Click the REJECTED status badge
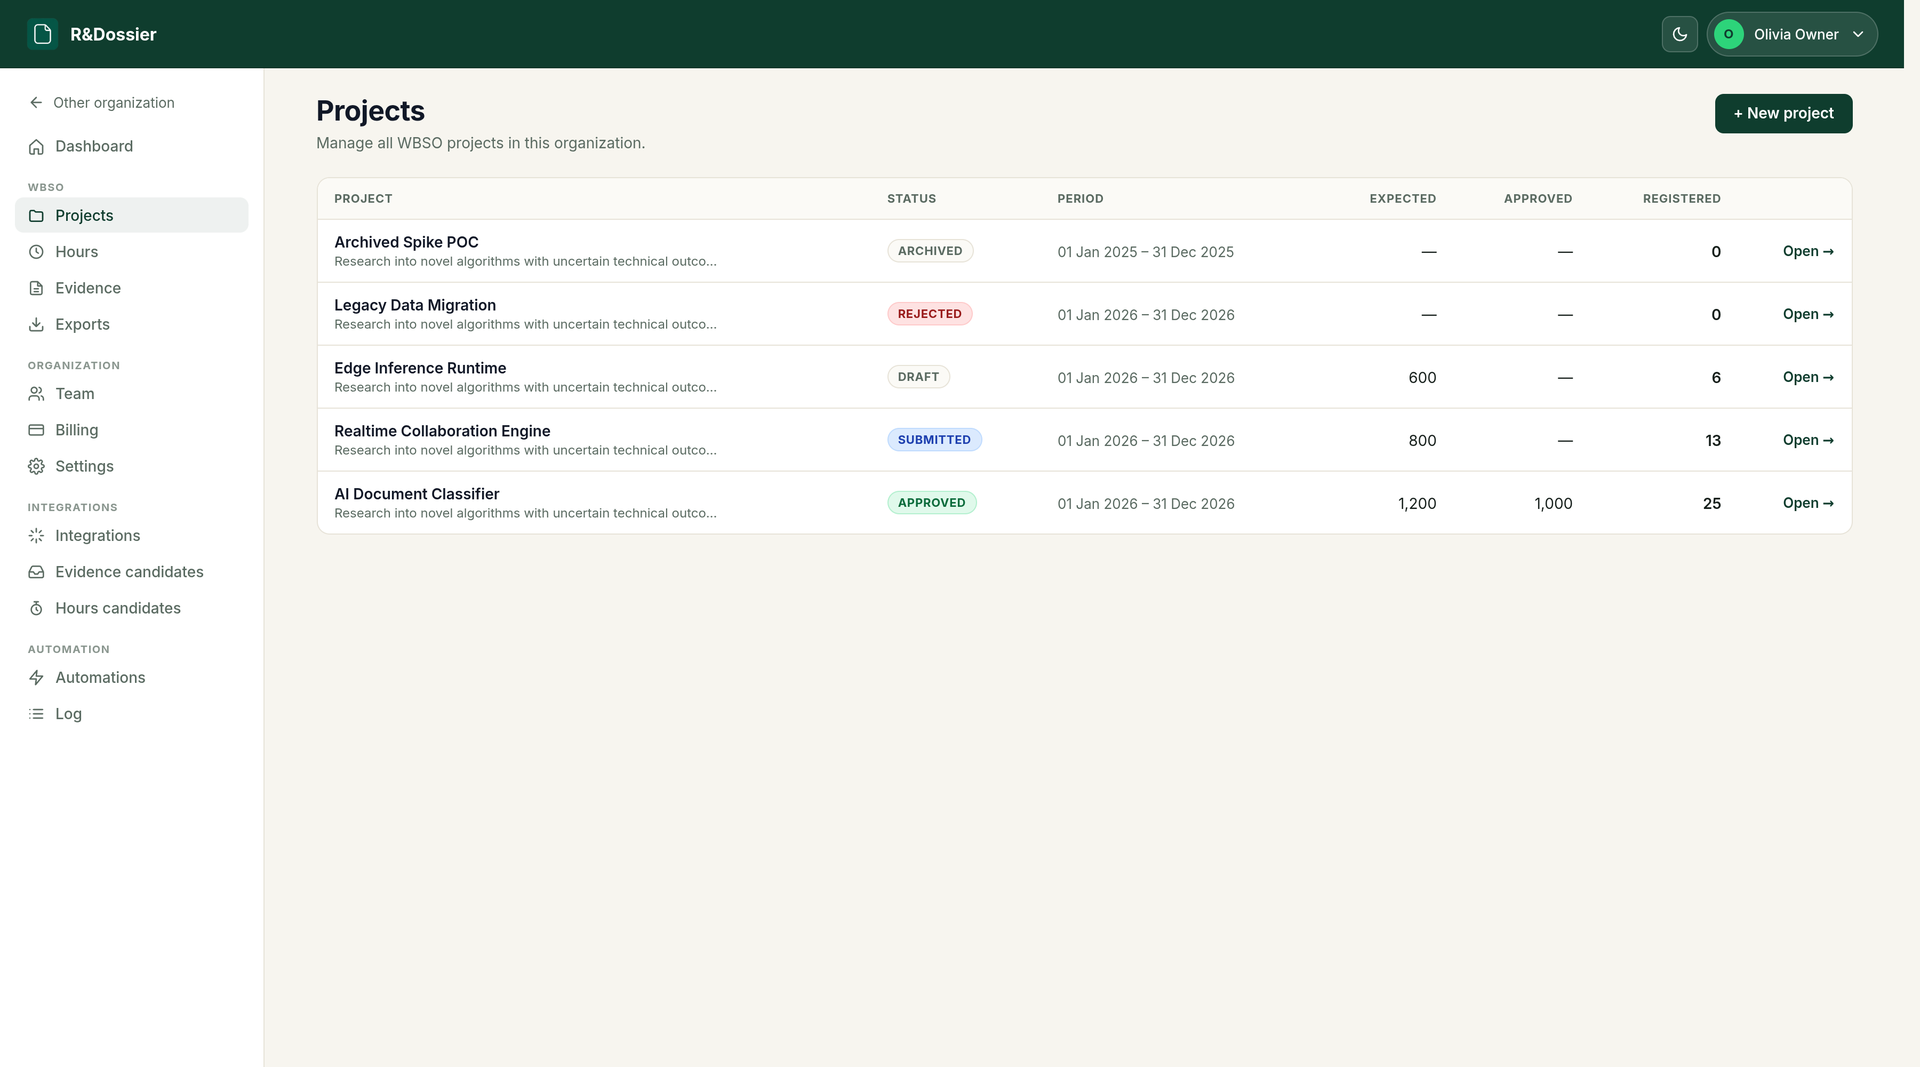This screenshot has height=1067, width=1920. [929, 314]
